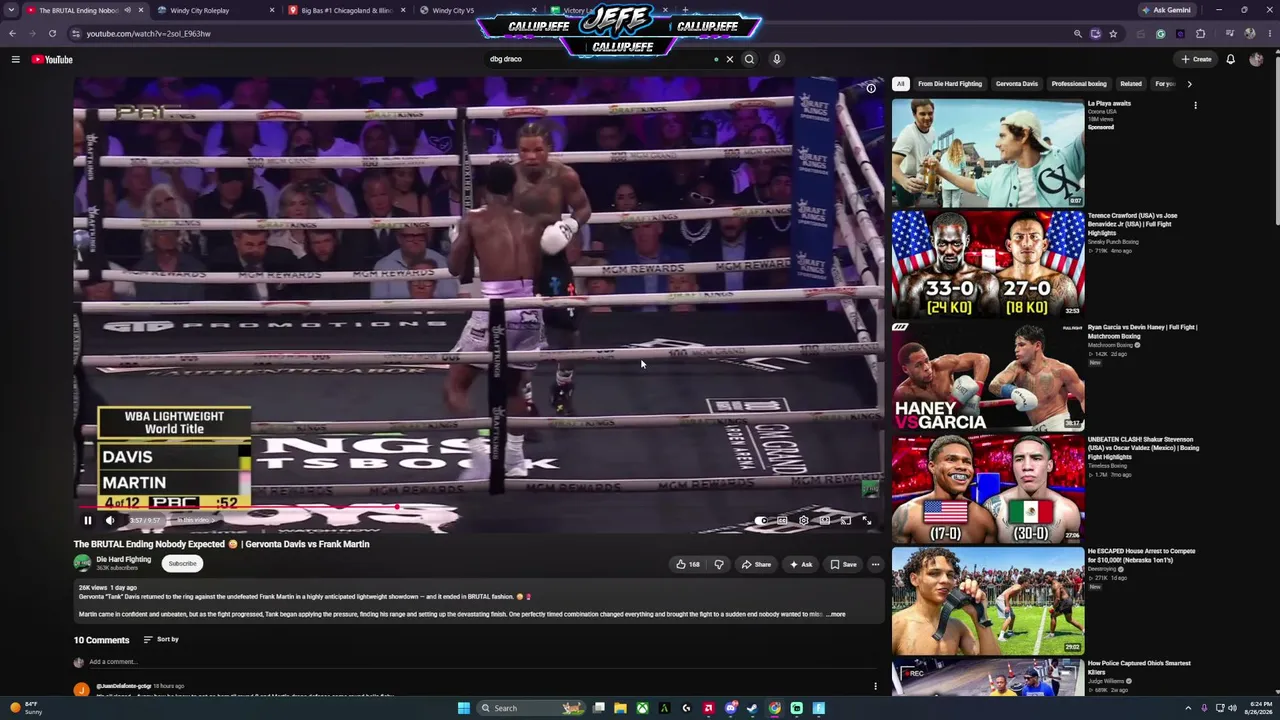Open the browser extensions puzzle icon
Image resolution: width=1280 pixels, height=720 pixels.
pyautogui.click(x=1201, y=34)
